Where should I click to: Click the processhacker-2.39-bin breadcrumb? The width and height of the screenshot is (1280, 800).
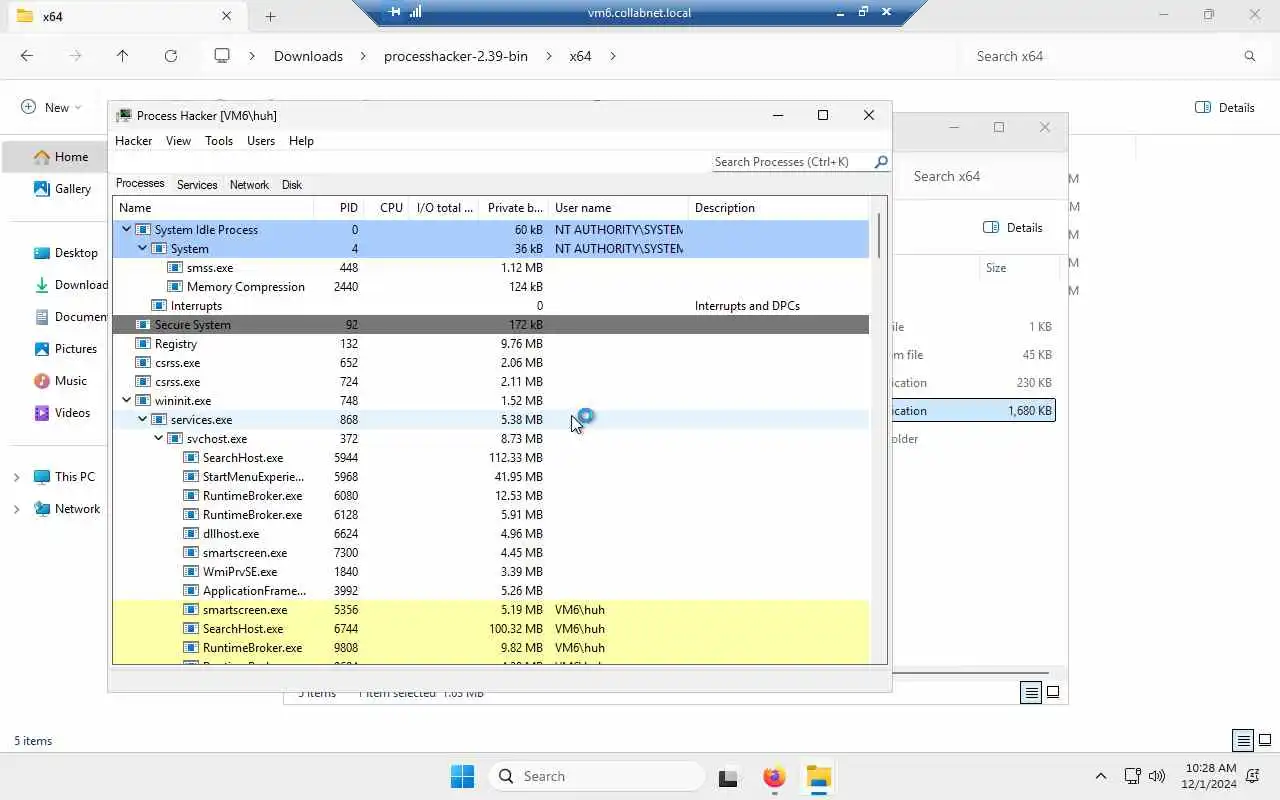[x=456, y=56]
